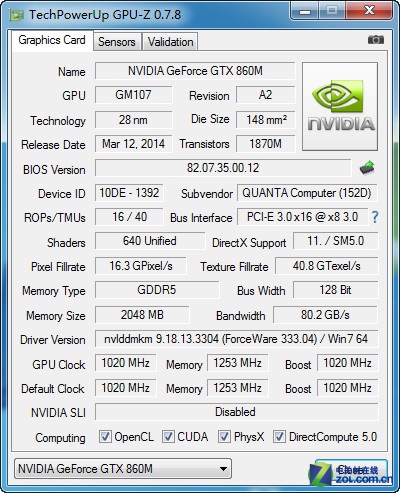
Task: Click the GPU Clock value 1020 MHz
Action: (125, 363)
